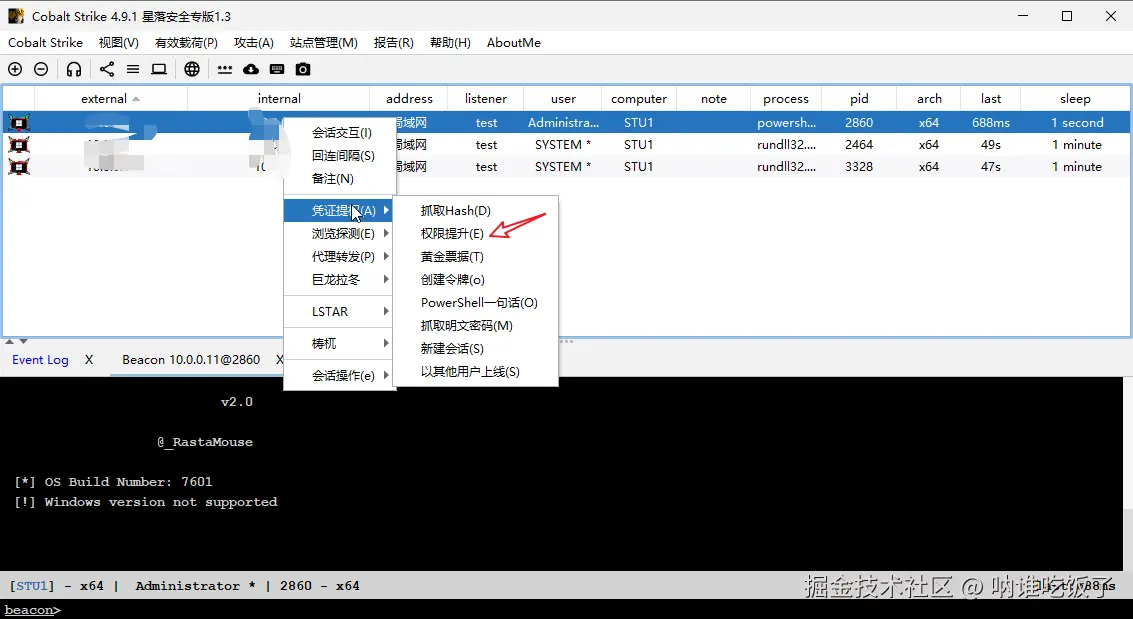The image size is (1133, 619).
Task: Switch to Target Table laptop icon
Action: coord(159,69)
